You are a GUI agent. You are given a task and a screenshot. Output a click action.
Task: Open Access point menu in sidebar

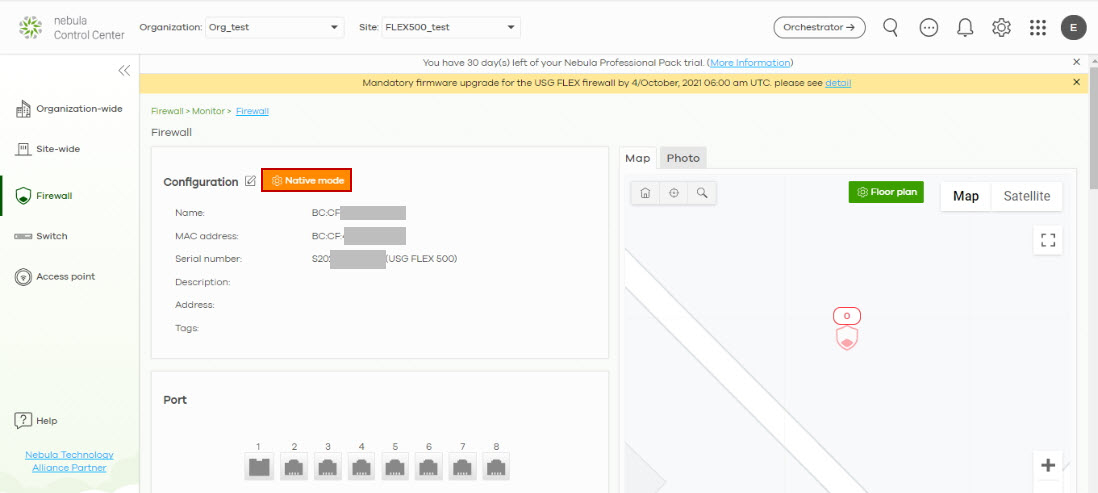click(55, 277)
